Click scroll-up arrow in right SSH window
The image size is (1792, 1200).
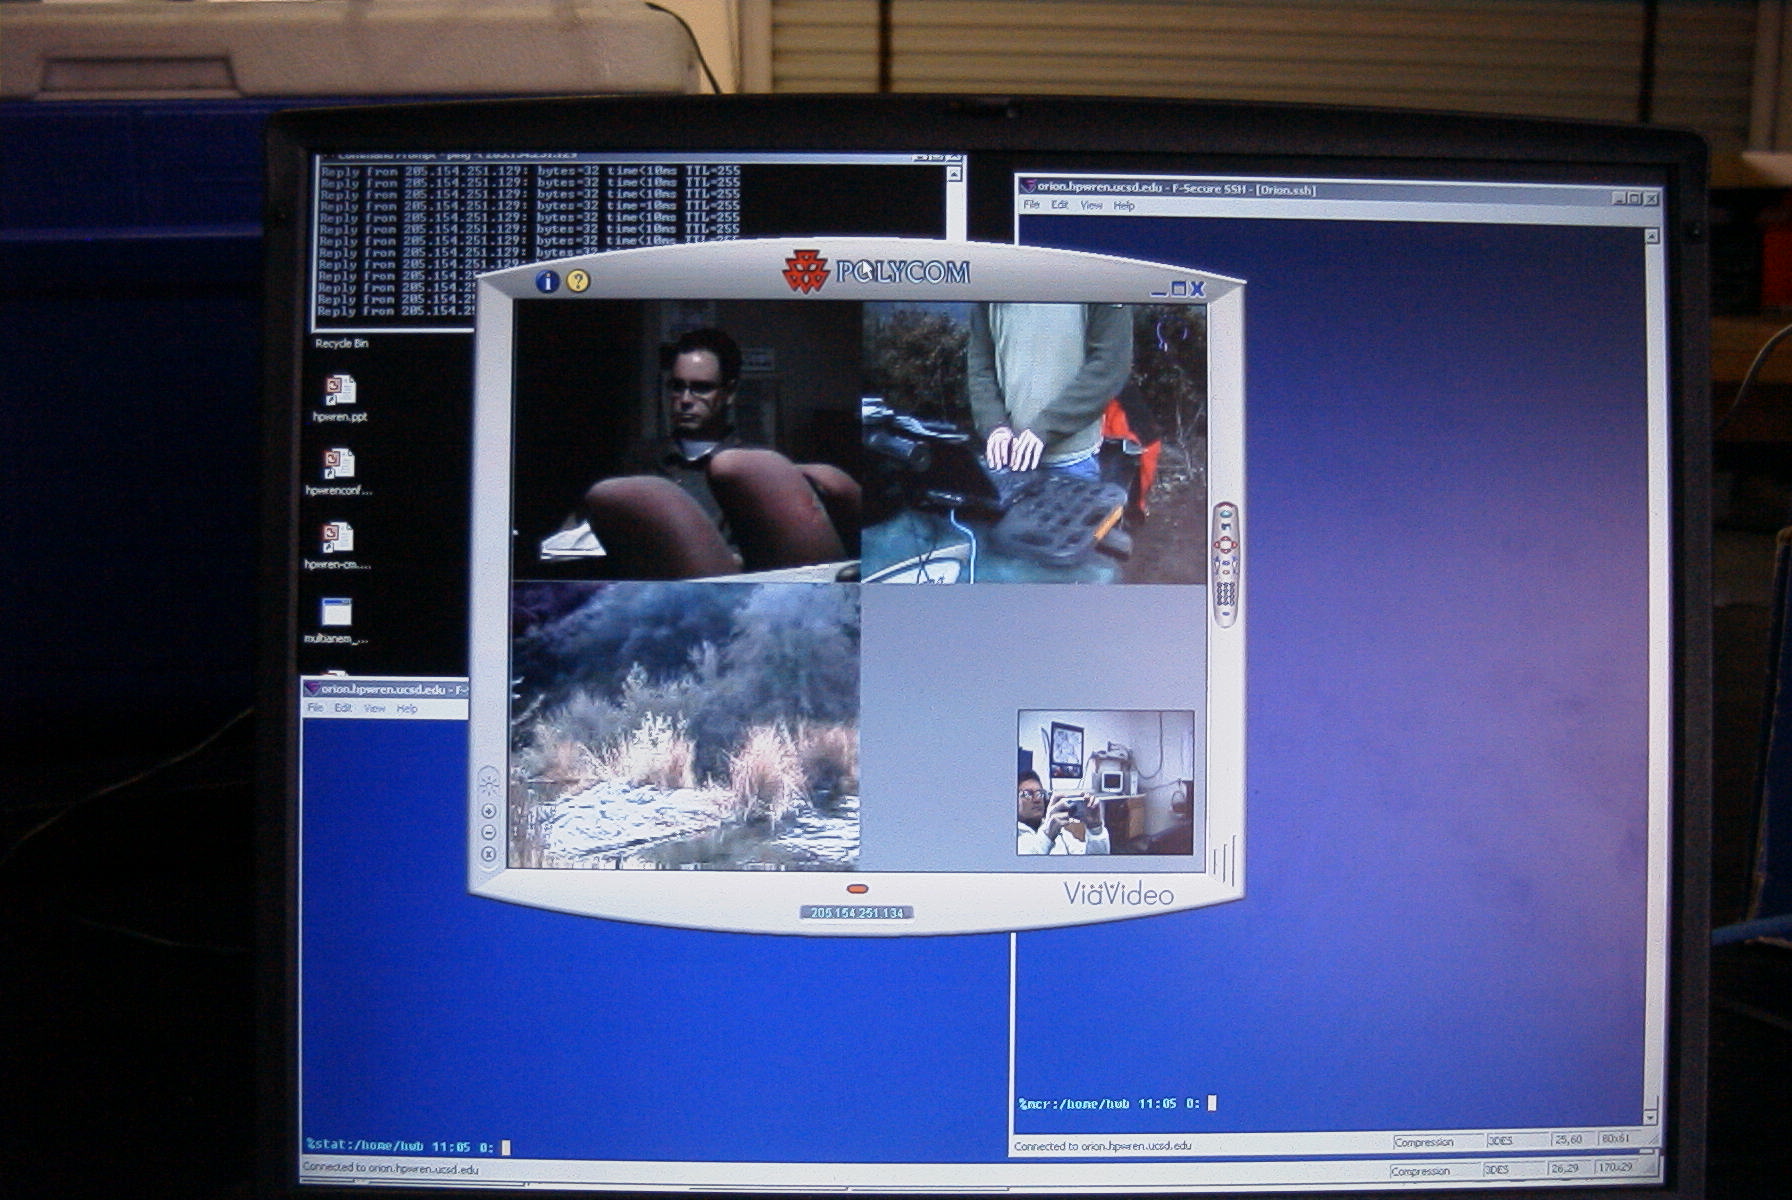[x=1651, y=236]
